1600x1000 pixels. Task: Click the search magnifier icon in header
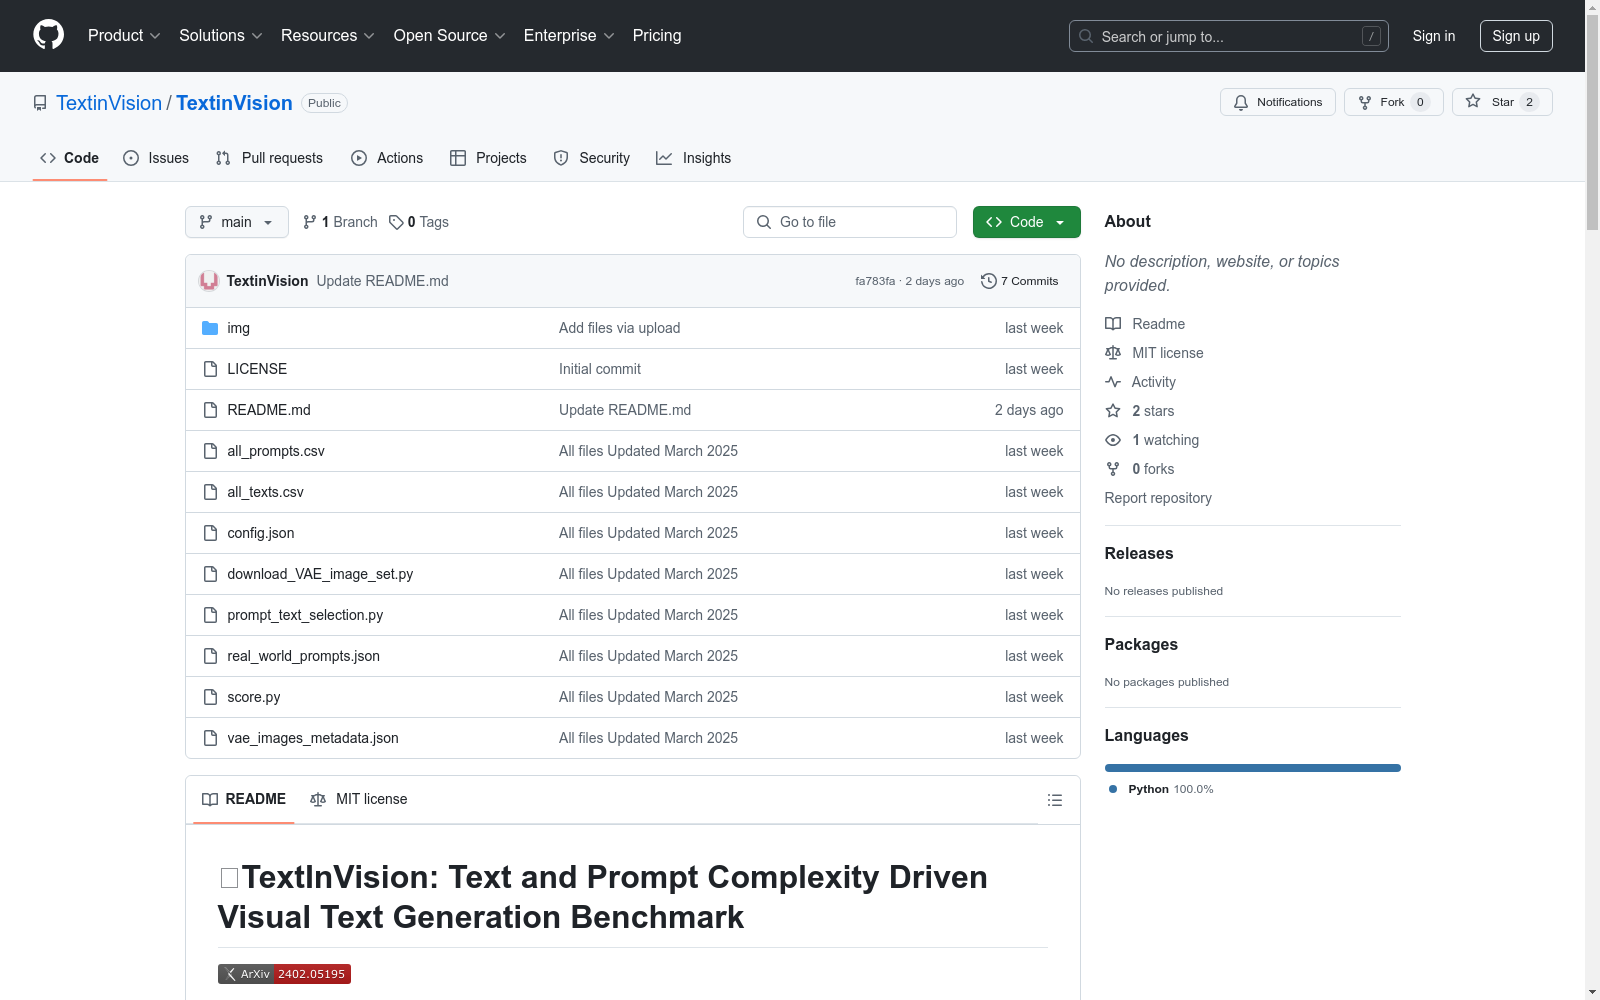click(1086, 36)
